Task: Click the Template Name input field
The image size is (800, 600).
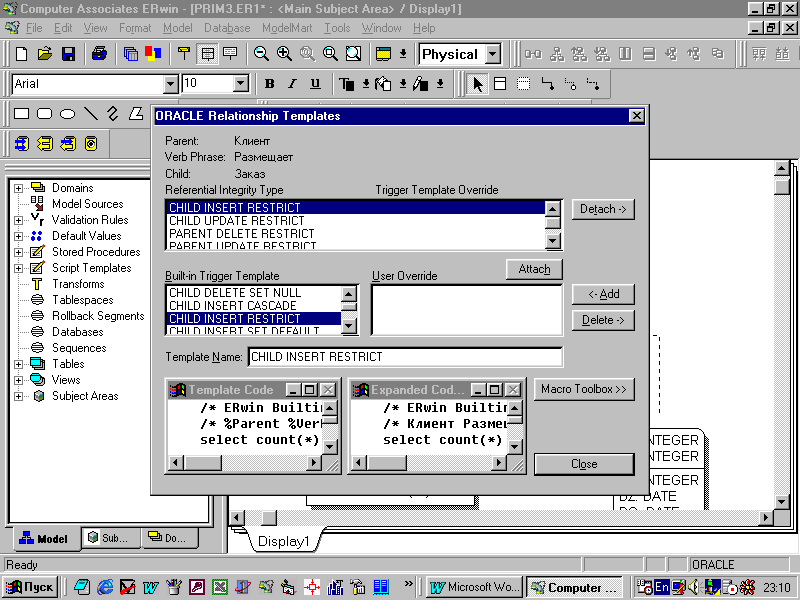Action: tap(406, 357)
